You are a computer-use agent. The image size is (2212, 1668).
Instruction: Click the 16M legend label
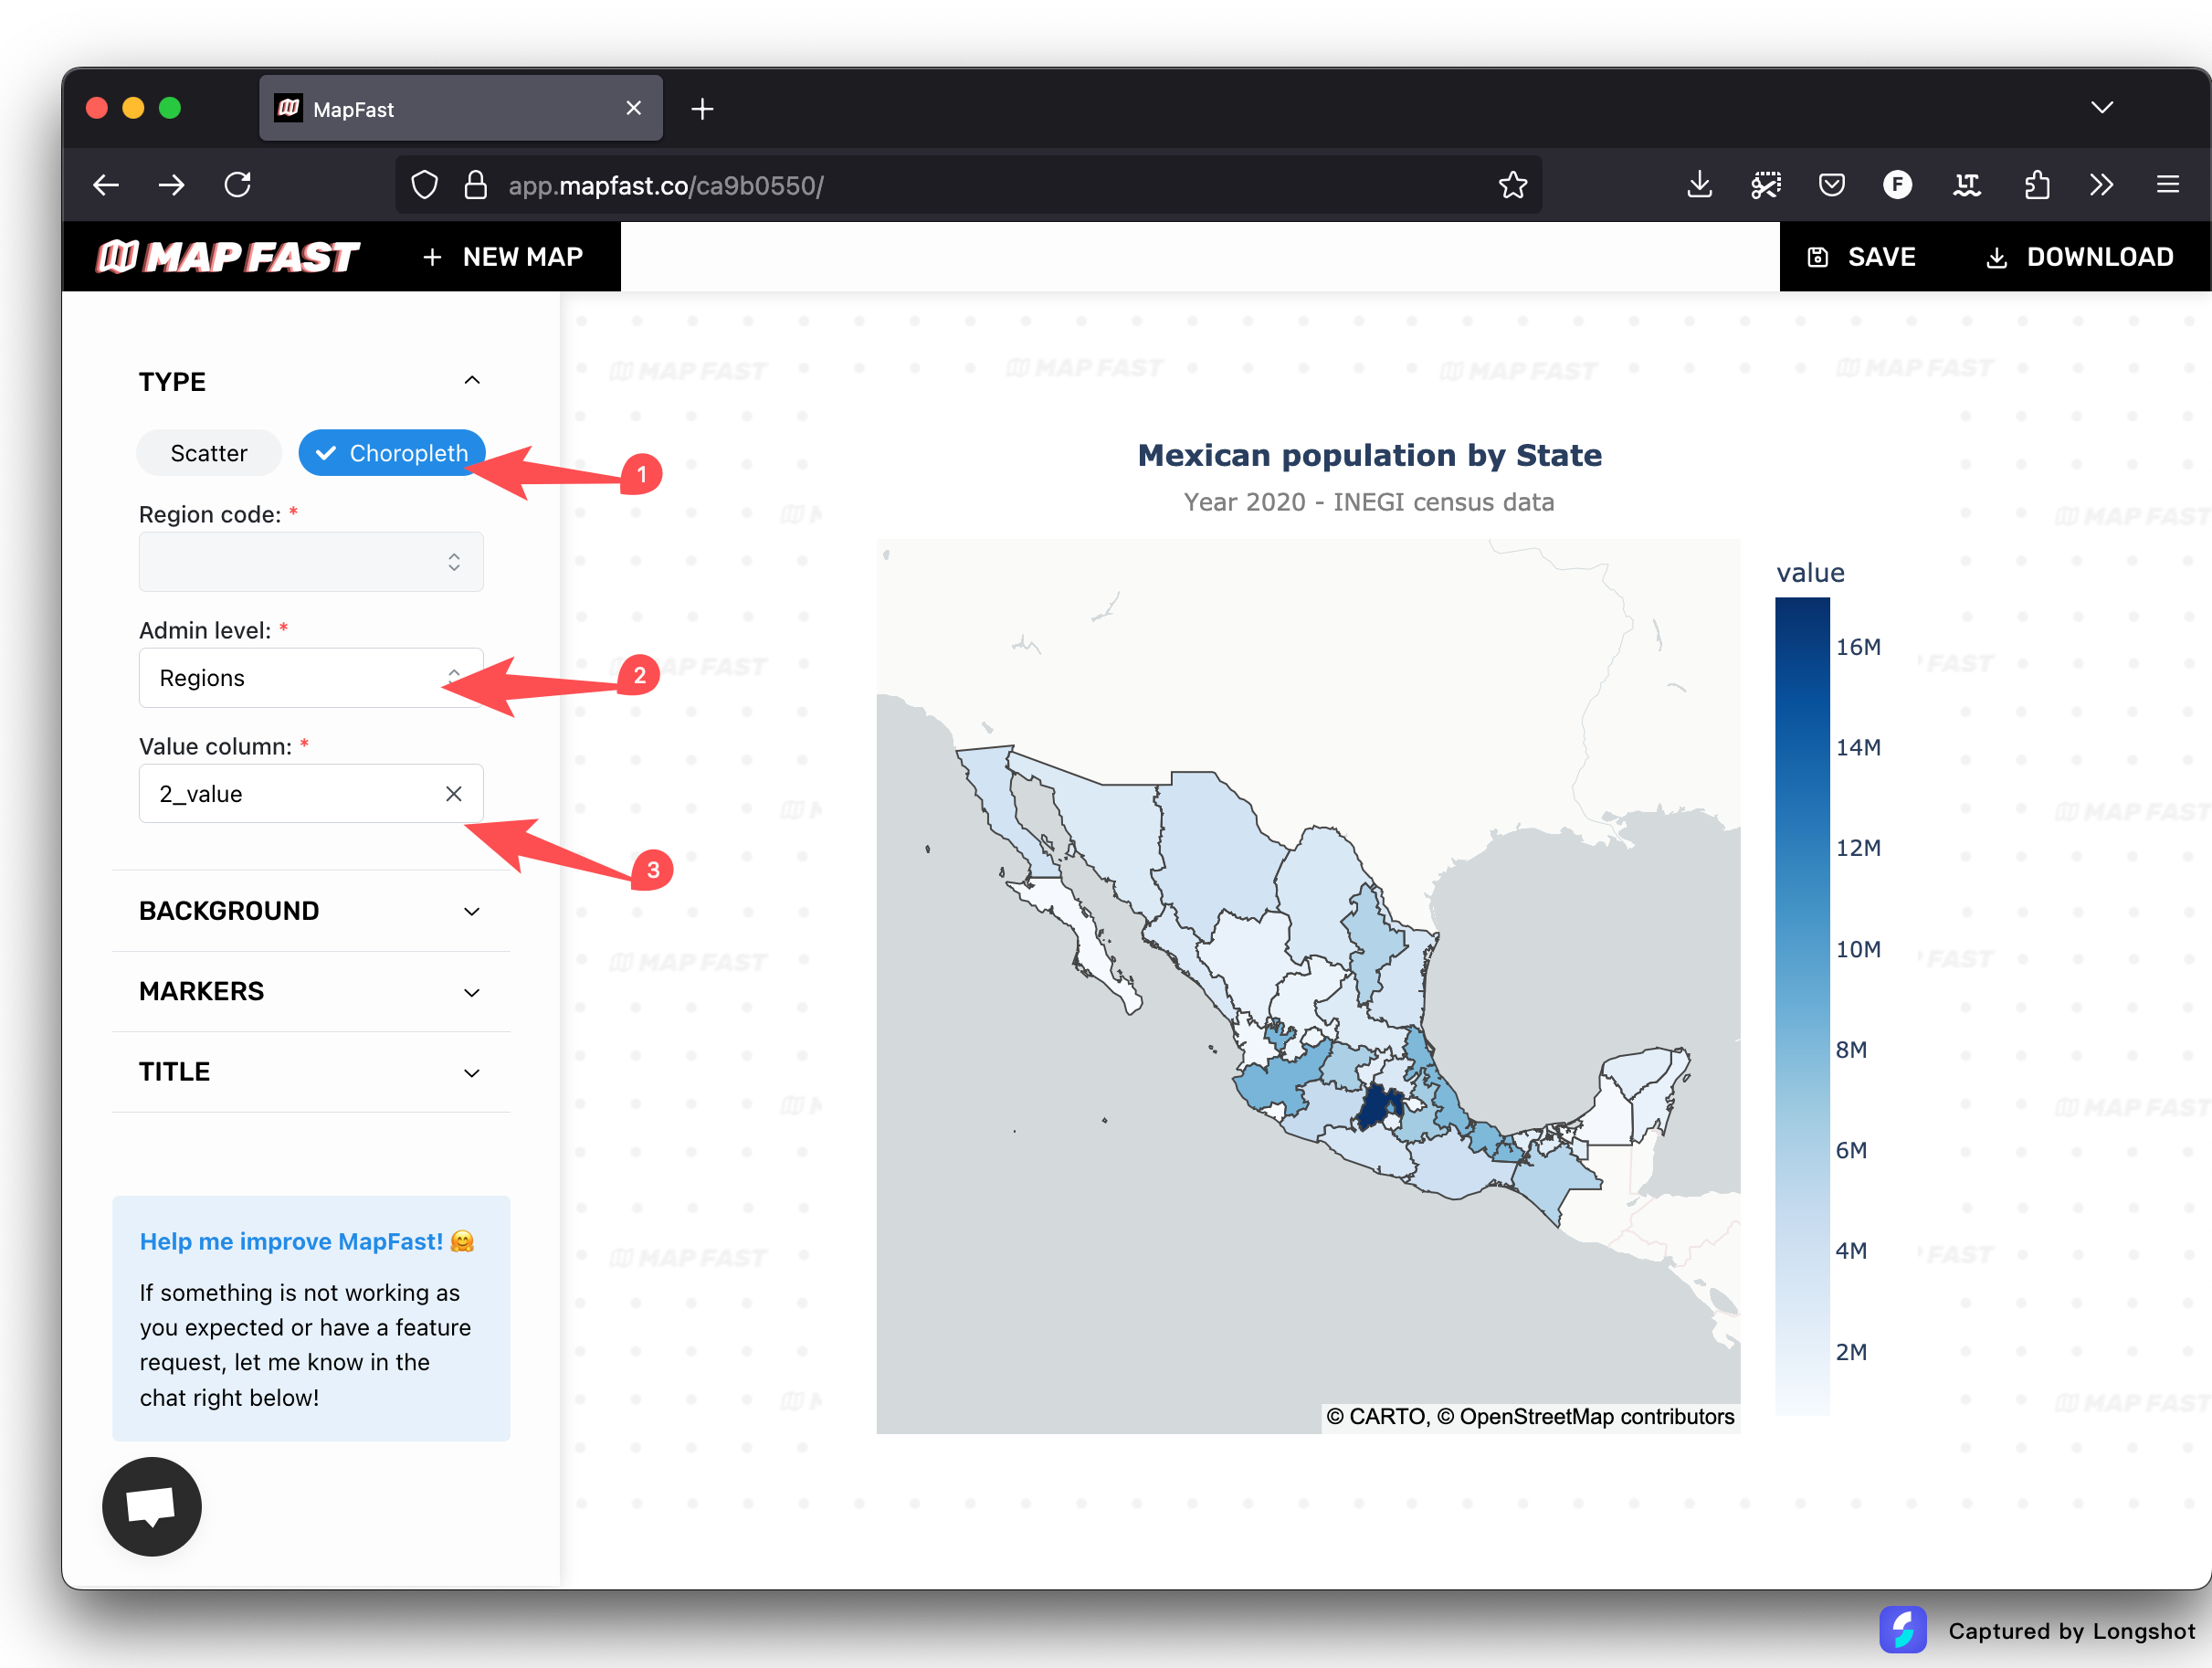[x=1858, y=647]
